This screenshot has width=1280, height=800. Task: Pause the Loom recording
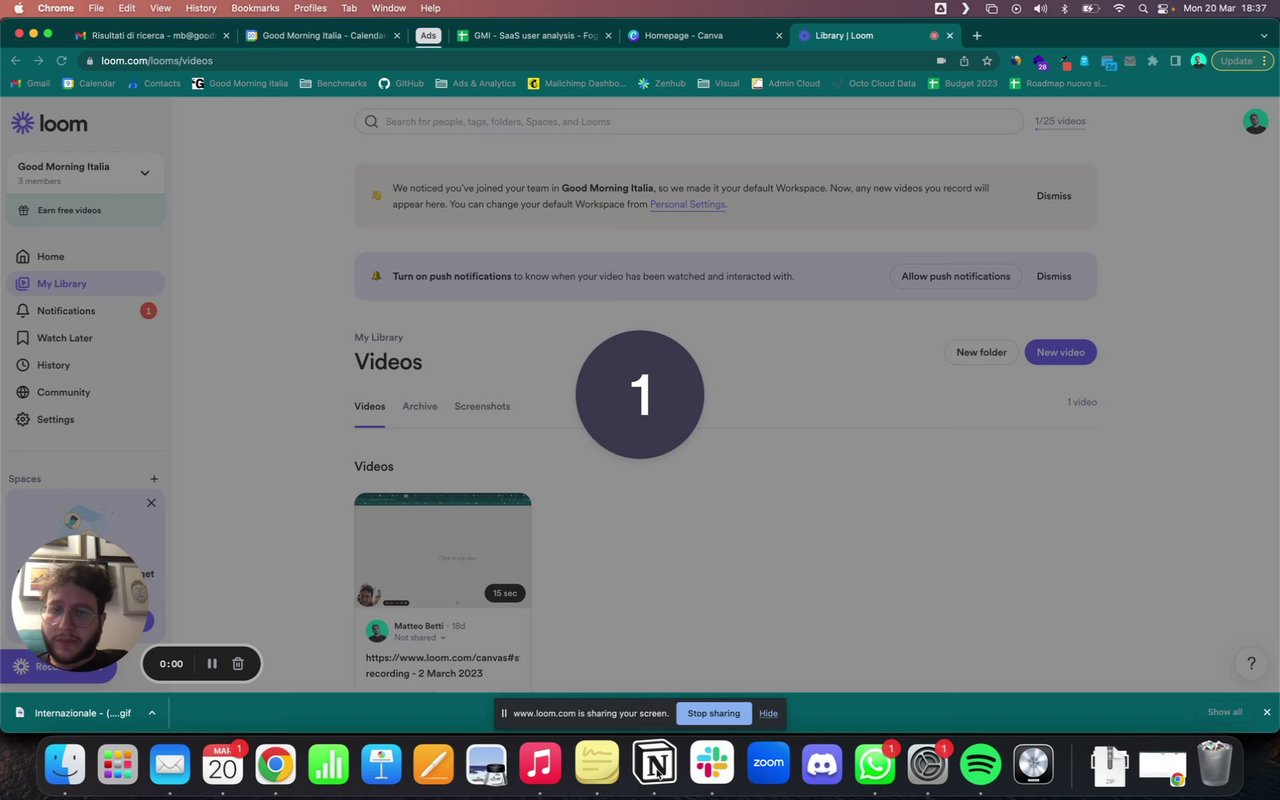coord(212,663)
